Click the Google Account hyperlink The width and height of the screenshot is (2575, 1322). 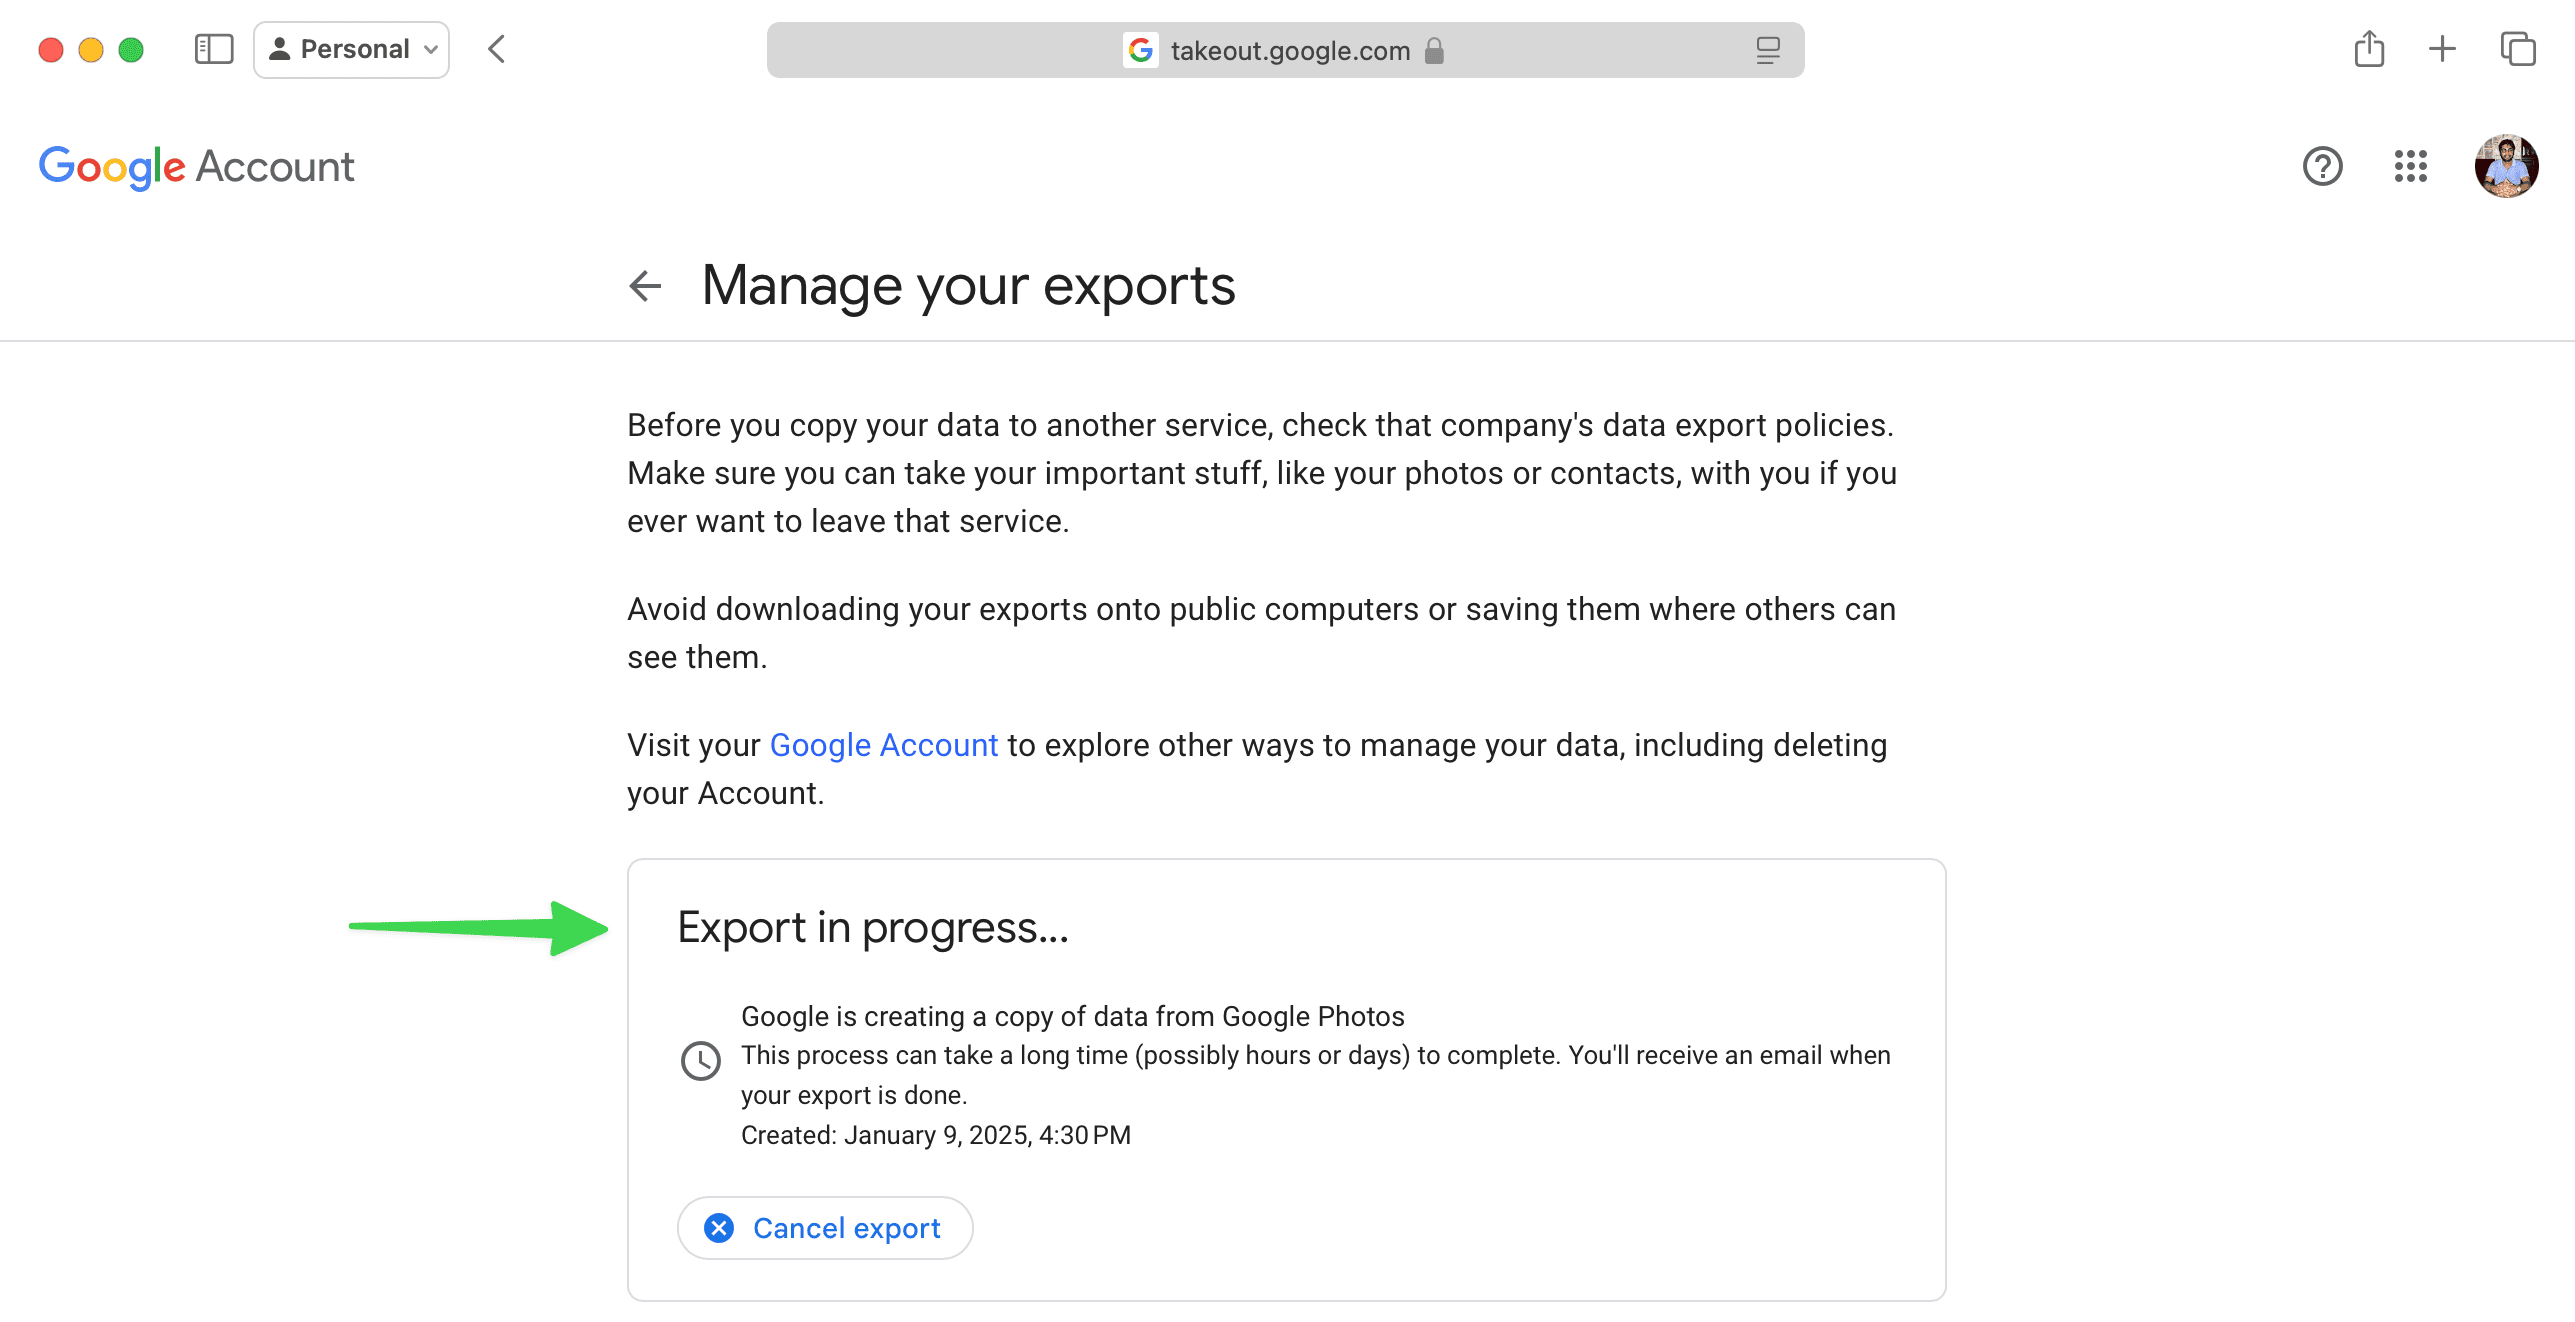[883, 744]
